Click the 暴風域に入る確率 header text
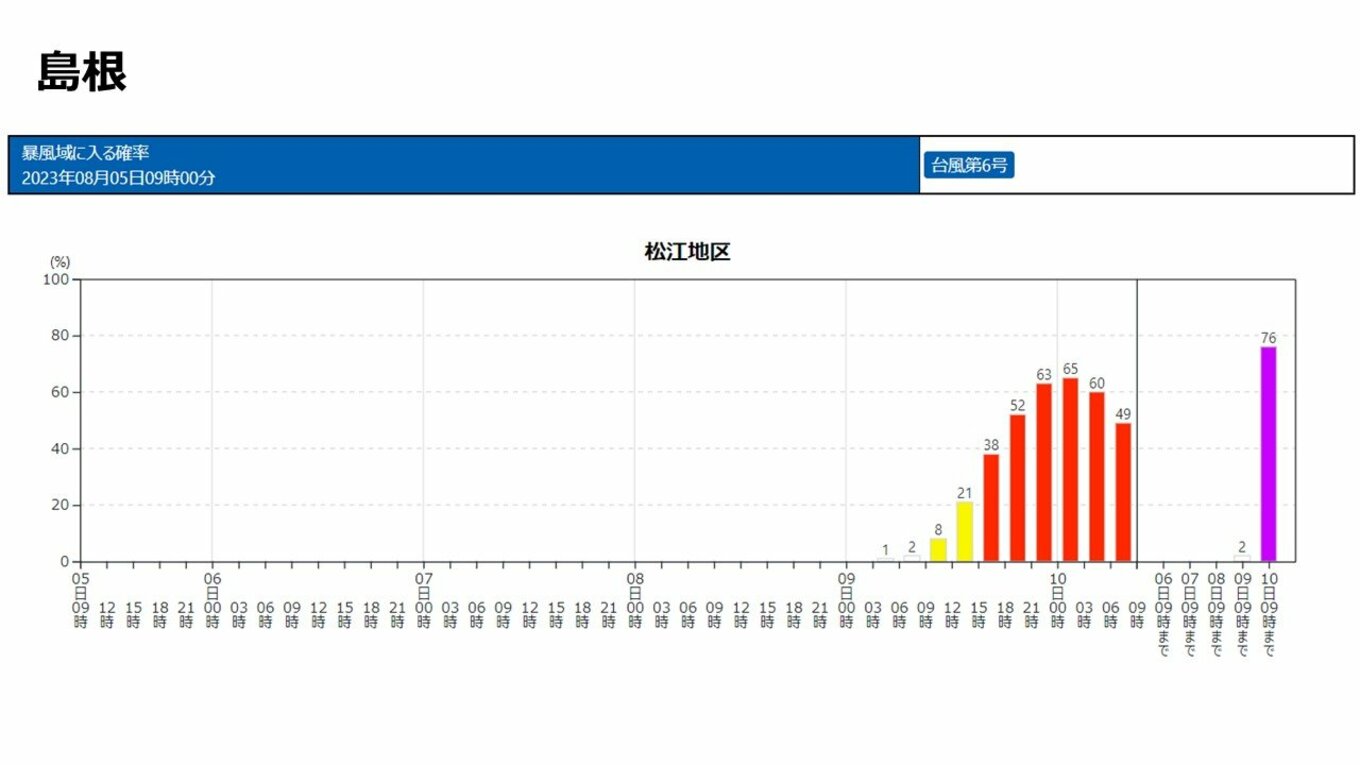This screenshot has width=1360, height=765. point(86,153)
